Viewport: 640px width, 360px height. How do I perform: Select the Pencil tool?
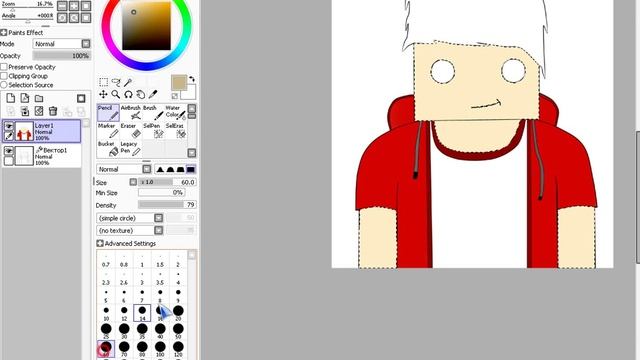[108, 113]
